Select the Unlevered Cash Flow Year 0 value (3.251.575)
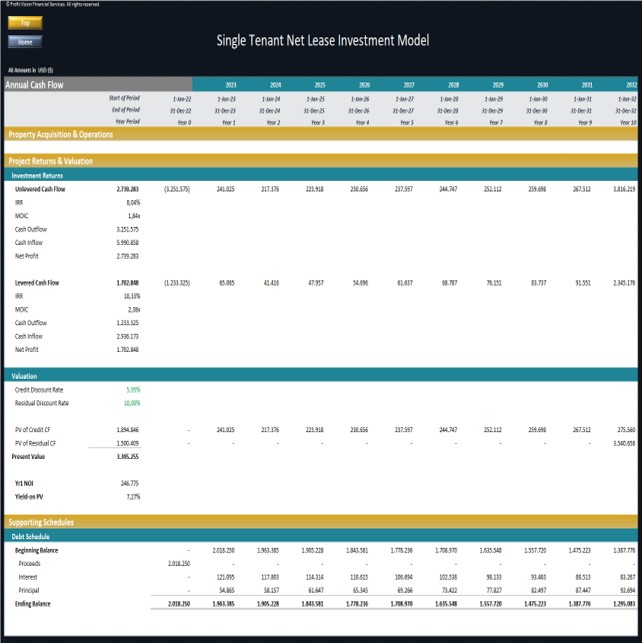642x643 pixels. (x=177, y=189)
